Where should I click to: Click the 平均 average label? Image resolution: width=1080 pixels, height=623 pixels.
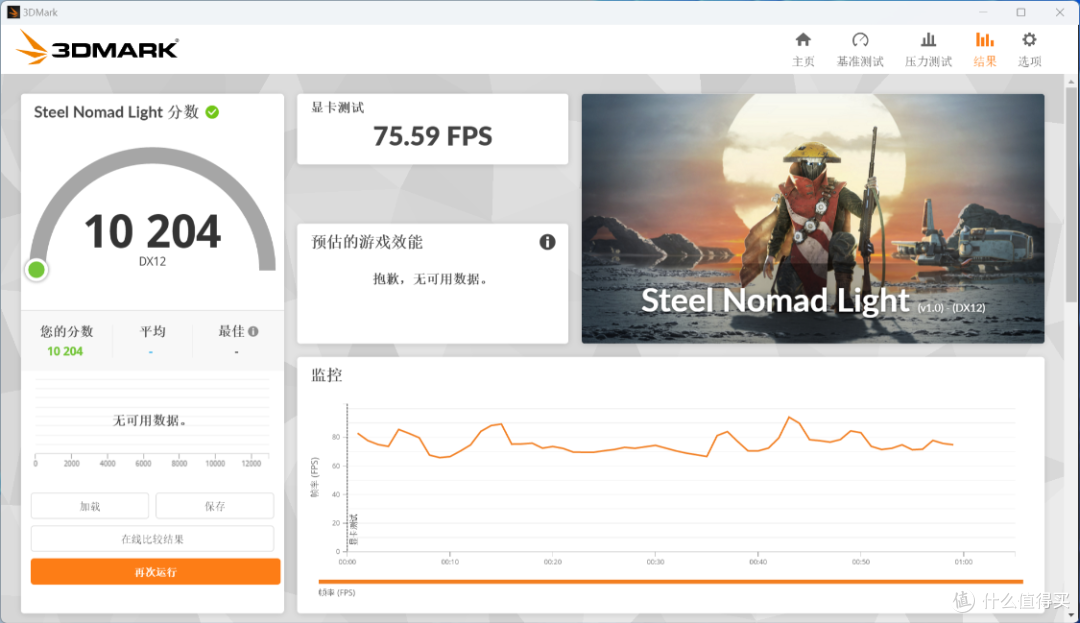click(152, 332)
